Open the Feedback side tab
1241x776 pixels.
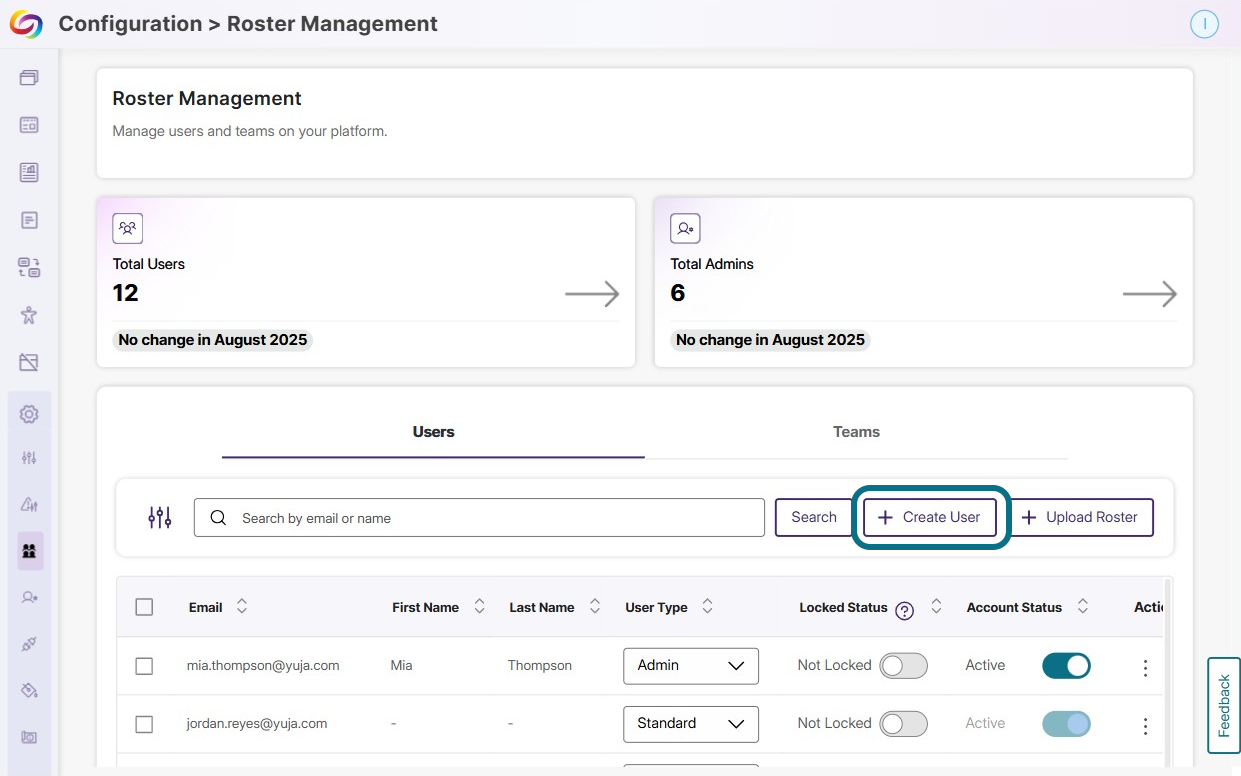point(1224,705)
